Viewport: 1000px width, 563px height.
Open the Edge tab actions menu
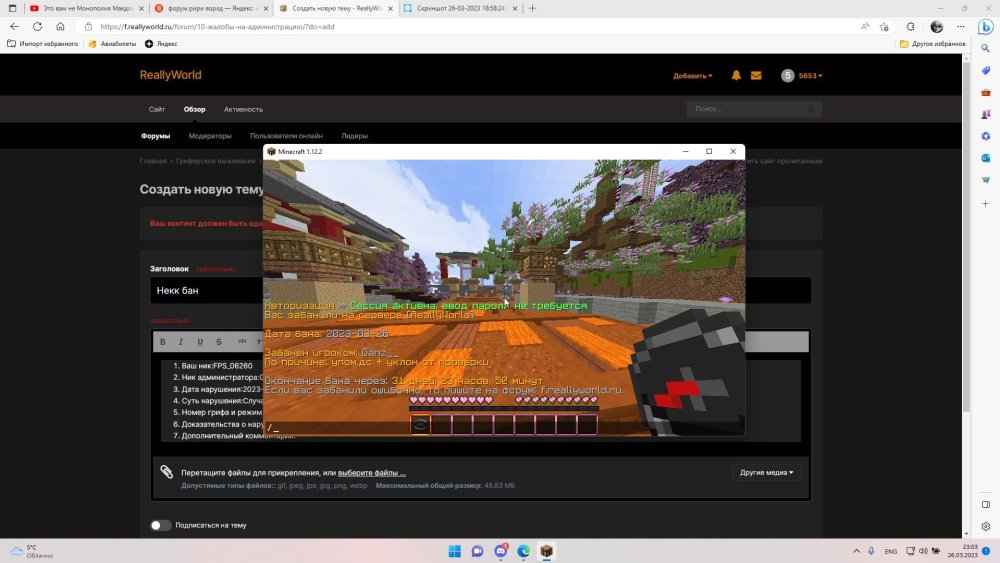click(12, 8)
